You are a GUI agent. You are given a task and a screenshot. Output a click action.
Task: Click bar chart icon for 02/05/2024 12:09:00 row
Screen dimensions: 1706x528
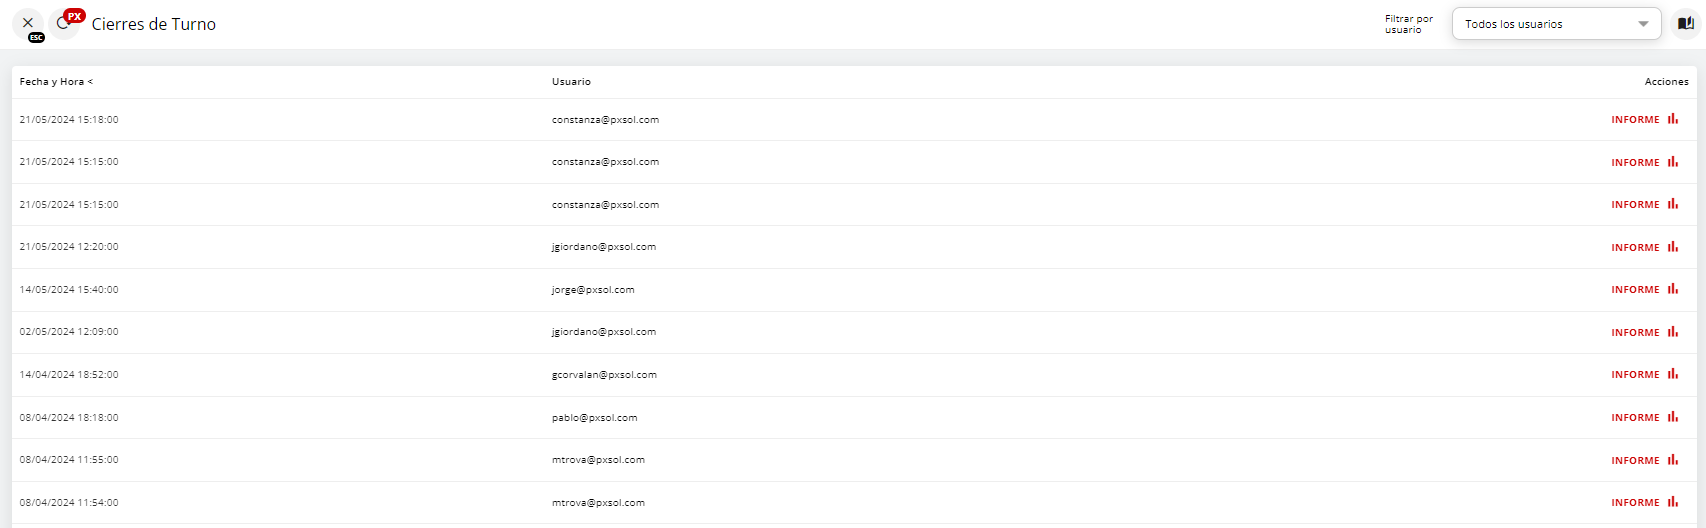click(x=1672, y=332)
